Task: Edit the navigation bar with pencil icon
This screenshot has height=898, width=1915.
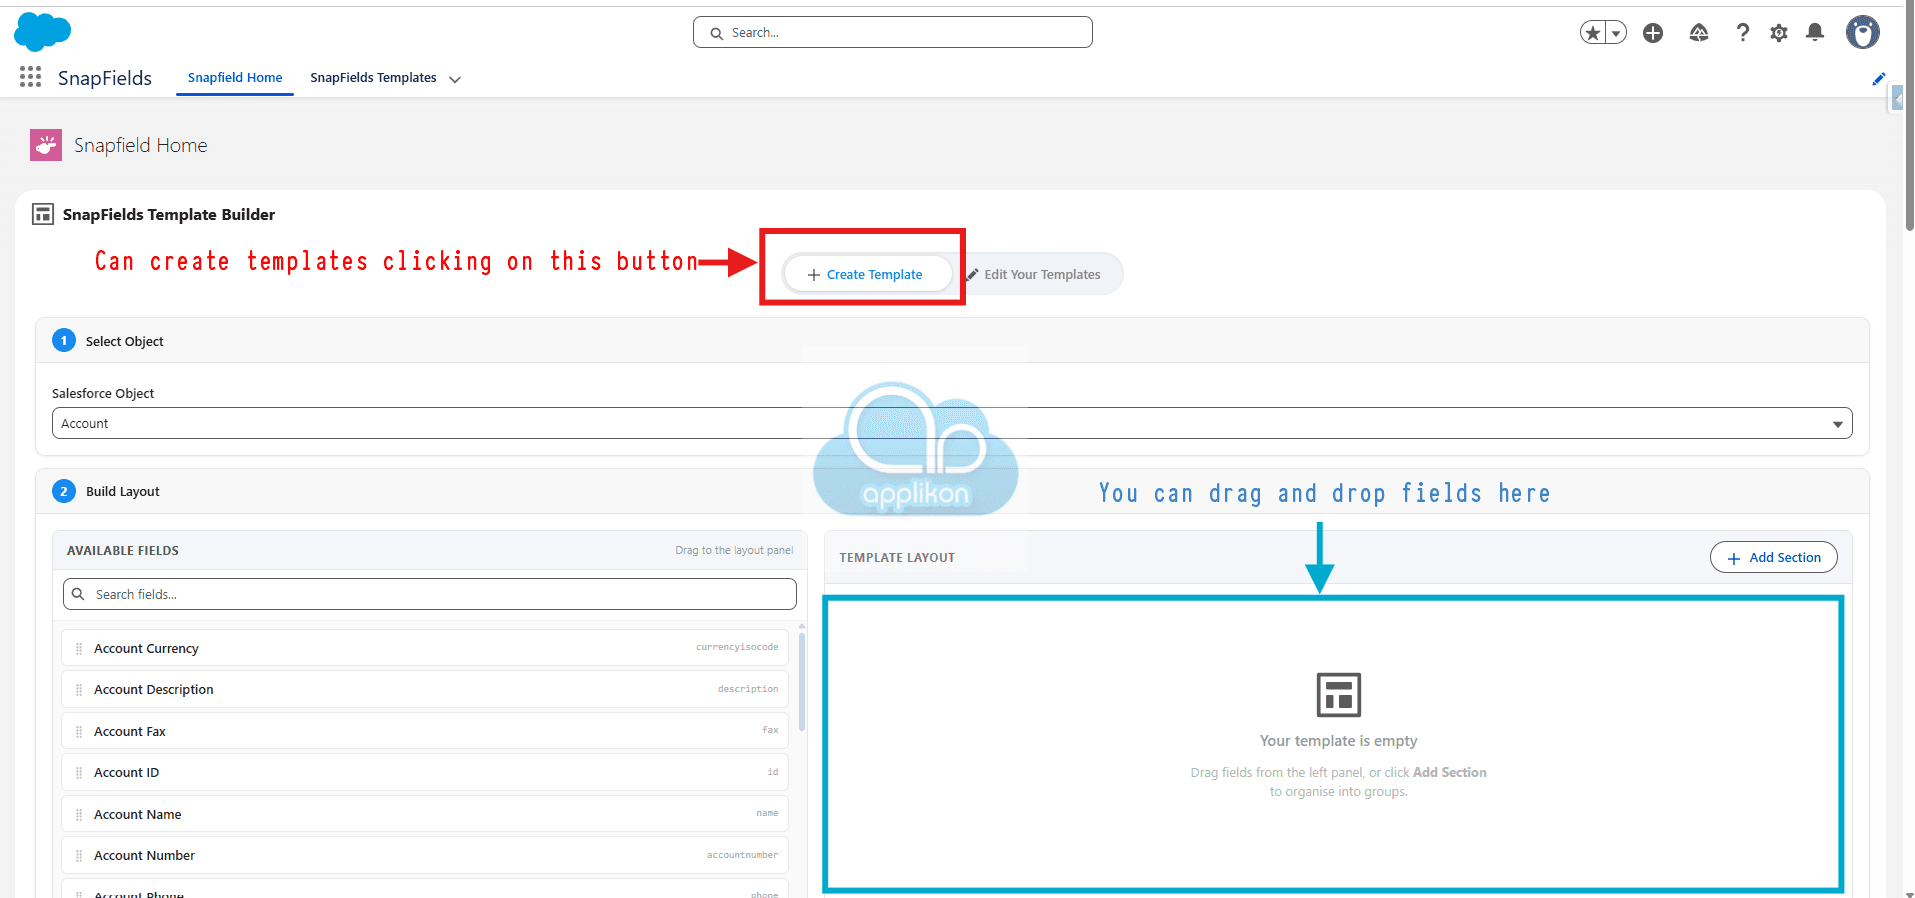Action: pos(1879,79)
